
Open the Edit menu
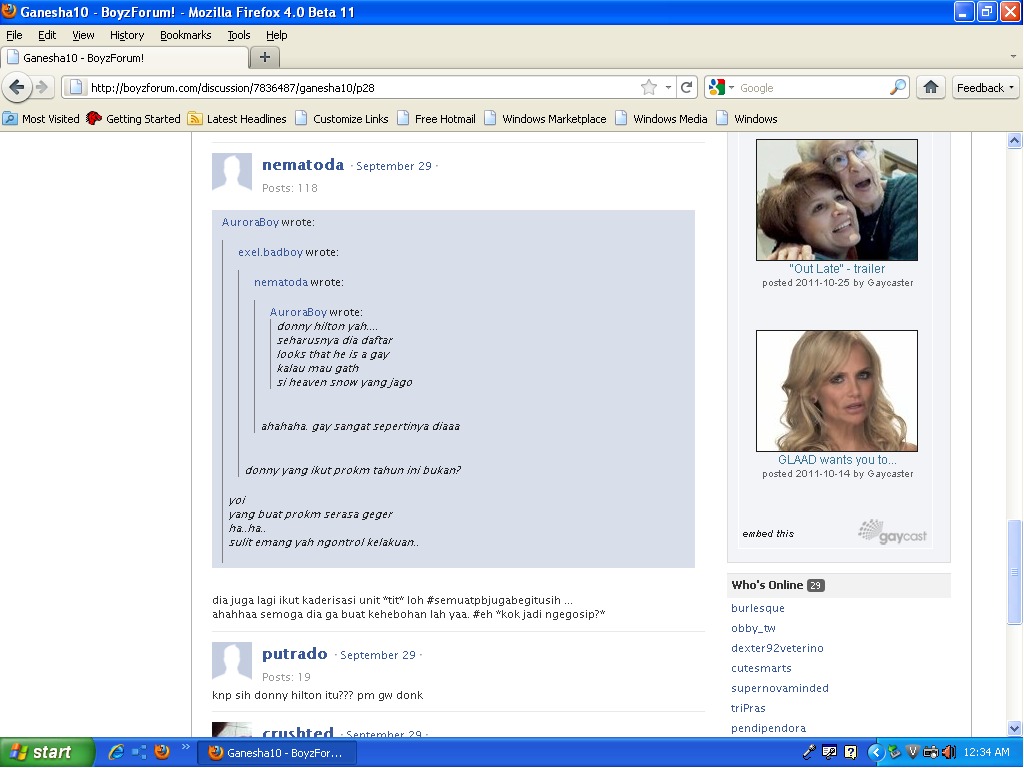tap(47, 35)
